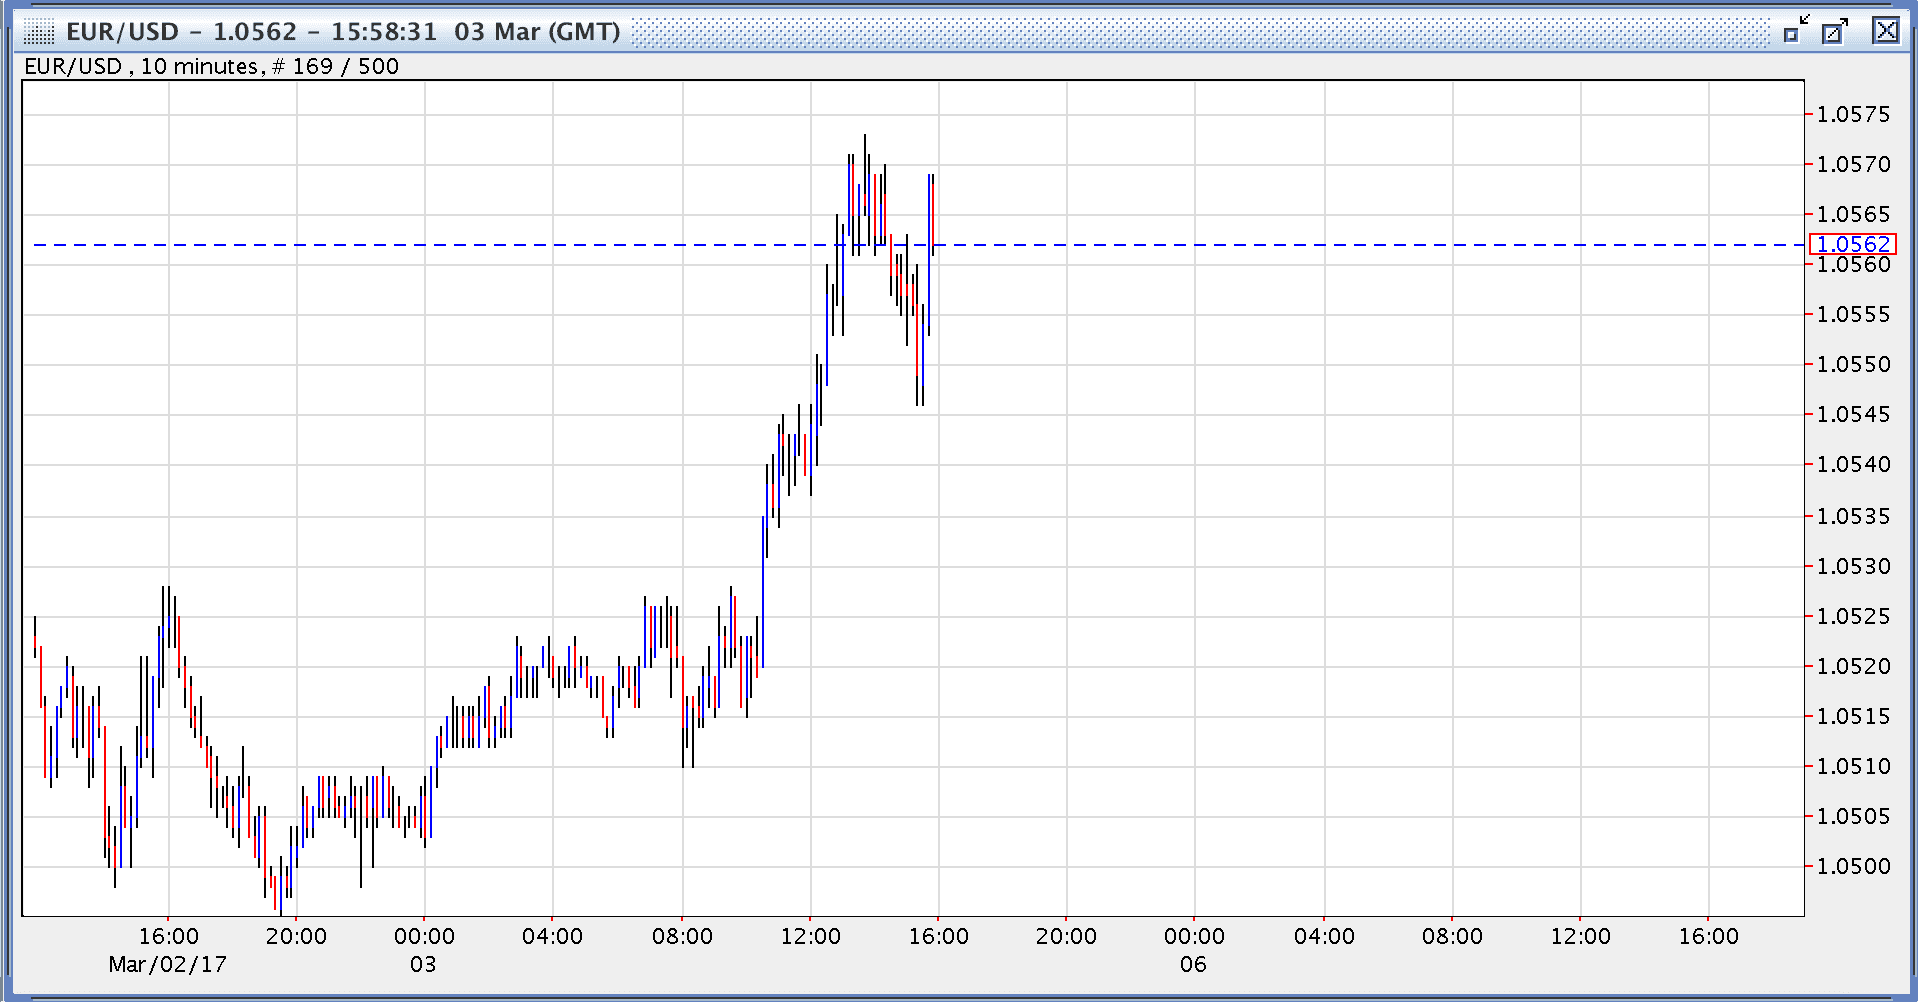This screenshot has height=1002, width=1918.
Task: Click the 1.0525 price axis label
Action: (x=1853, y=616)
